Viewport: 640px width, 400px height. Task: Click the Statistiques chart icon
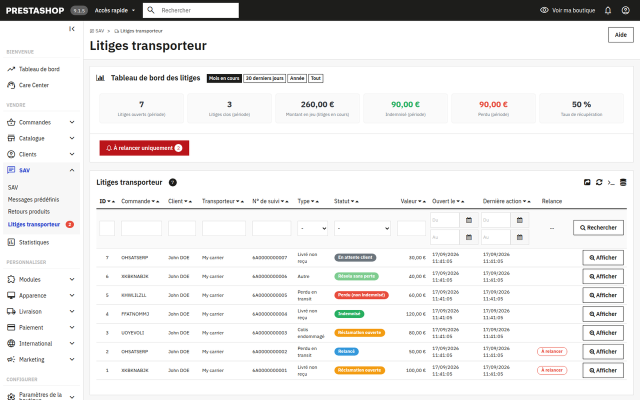tap(11, 242)
